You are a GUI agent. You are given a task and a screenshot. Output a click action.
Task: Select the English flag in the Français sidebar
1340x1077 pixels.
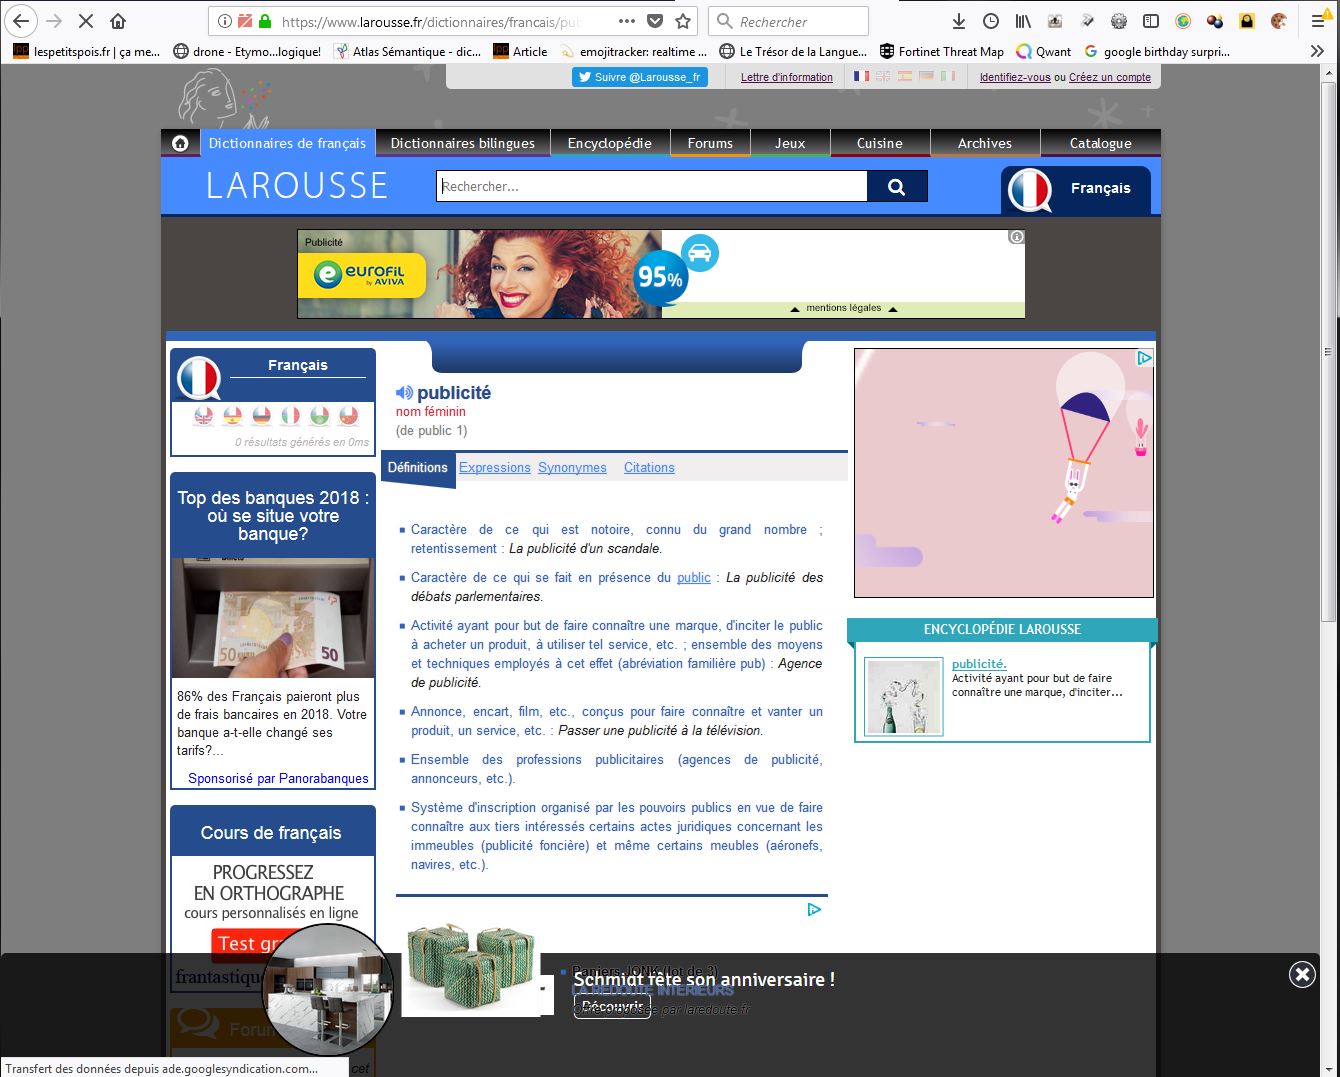pyautogui.click(x=204, y=416)
